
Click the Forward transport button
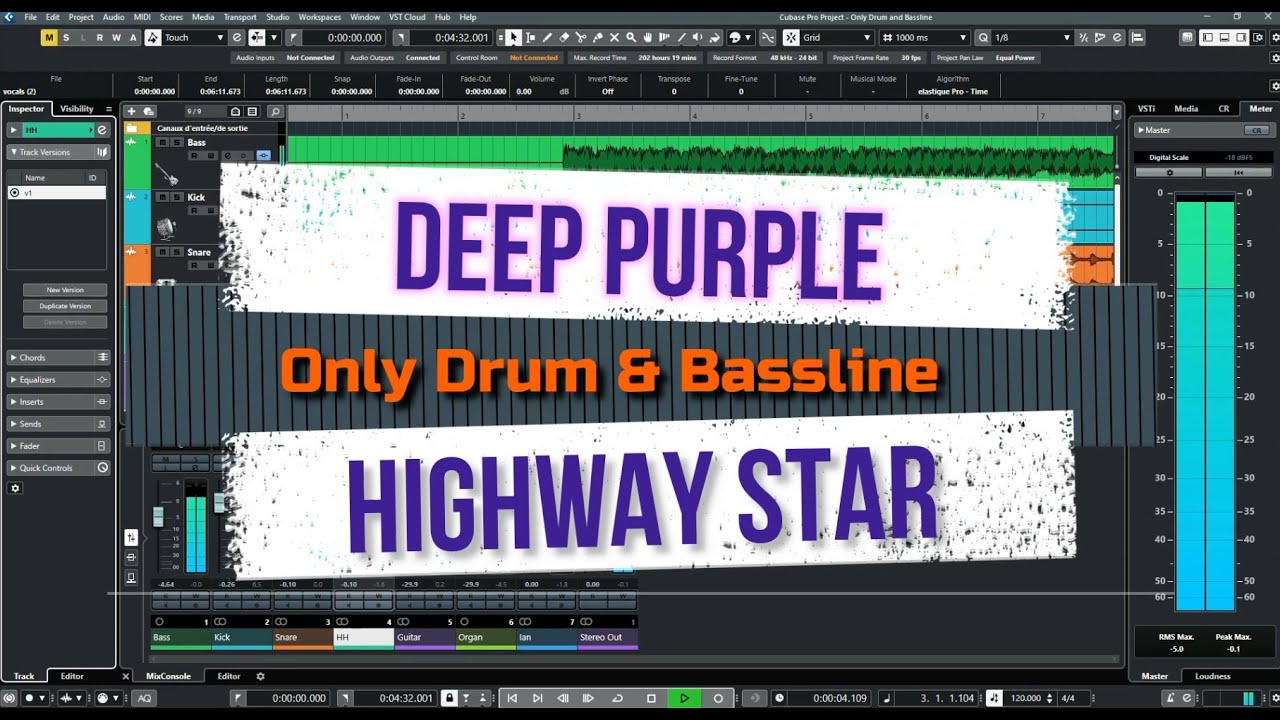(588, 698)
